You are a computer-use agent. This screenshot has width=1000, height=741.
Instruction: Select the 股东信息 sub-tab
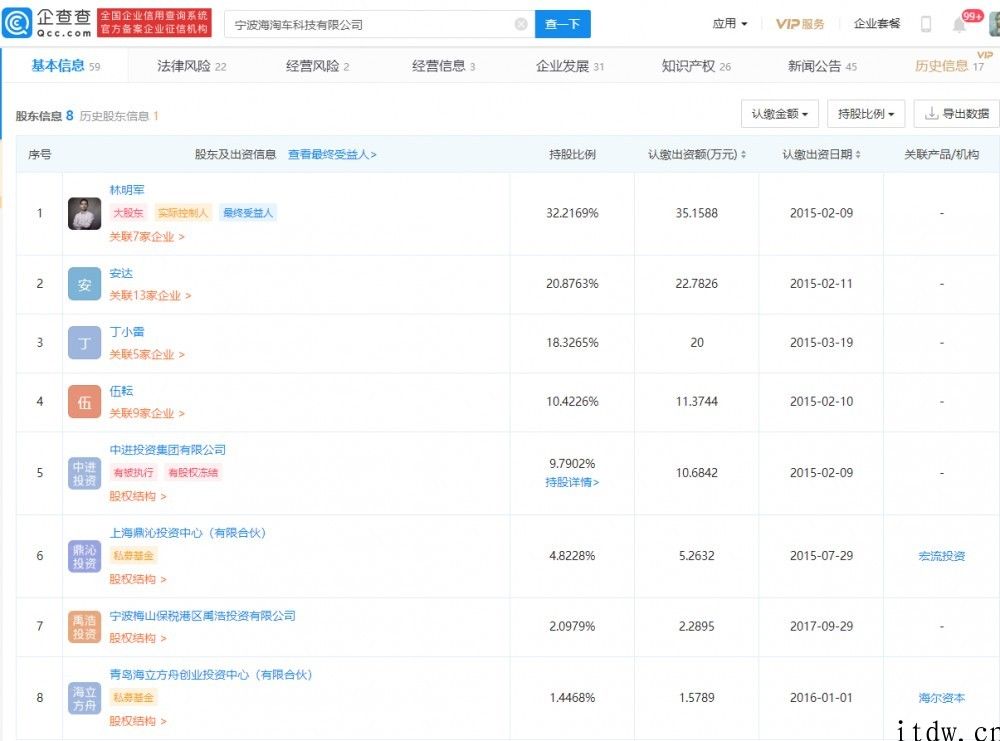pyautogui.click(x=44, y=115)
